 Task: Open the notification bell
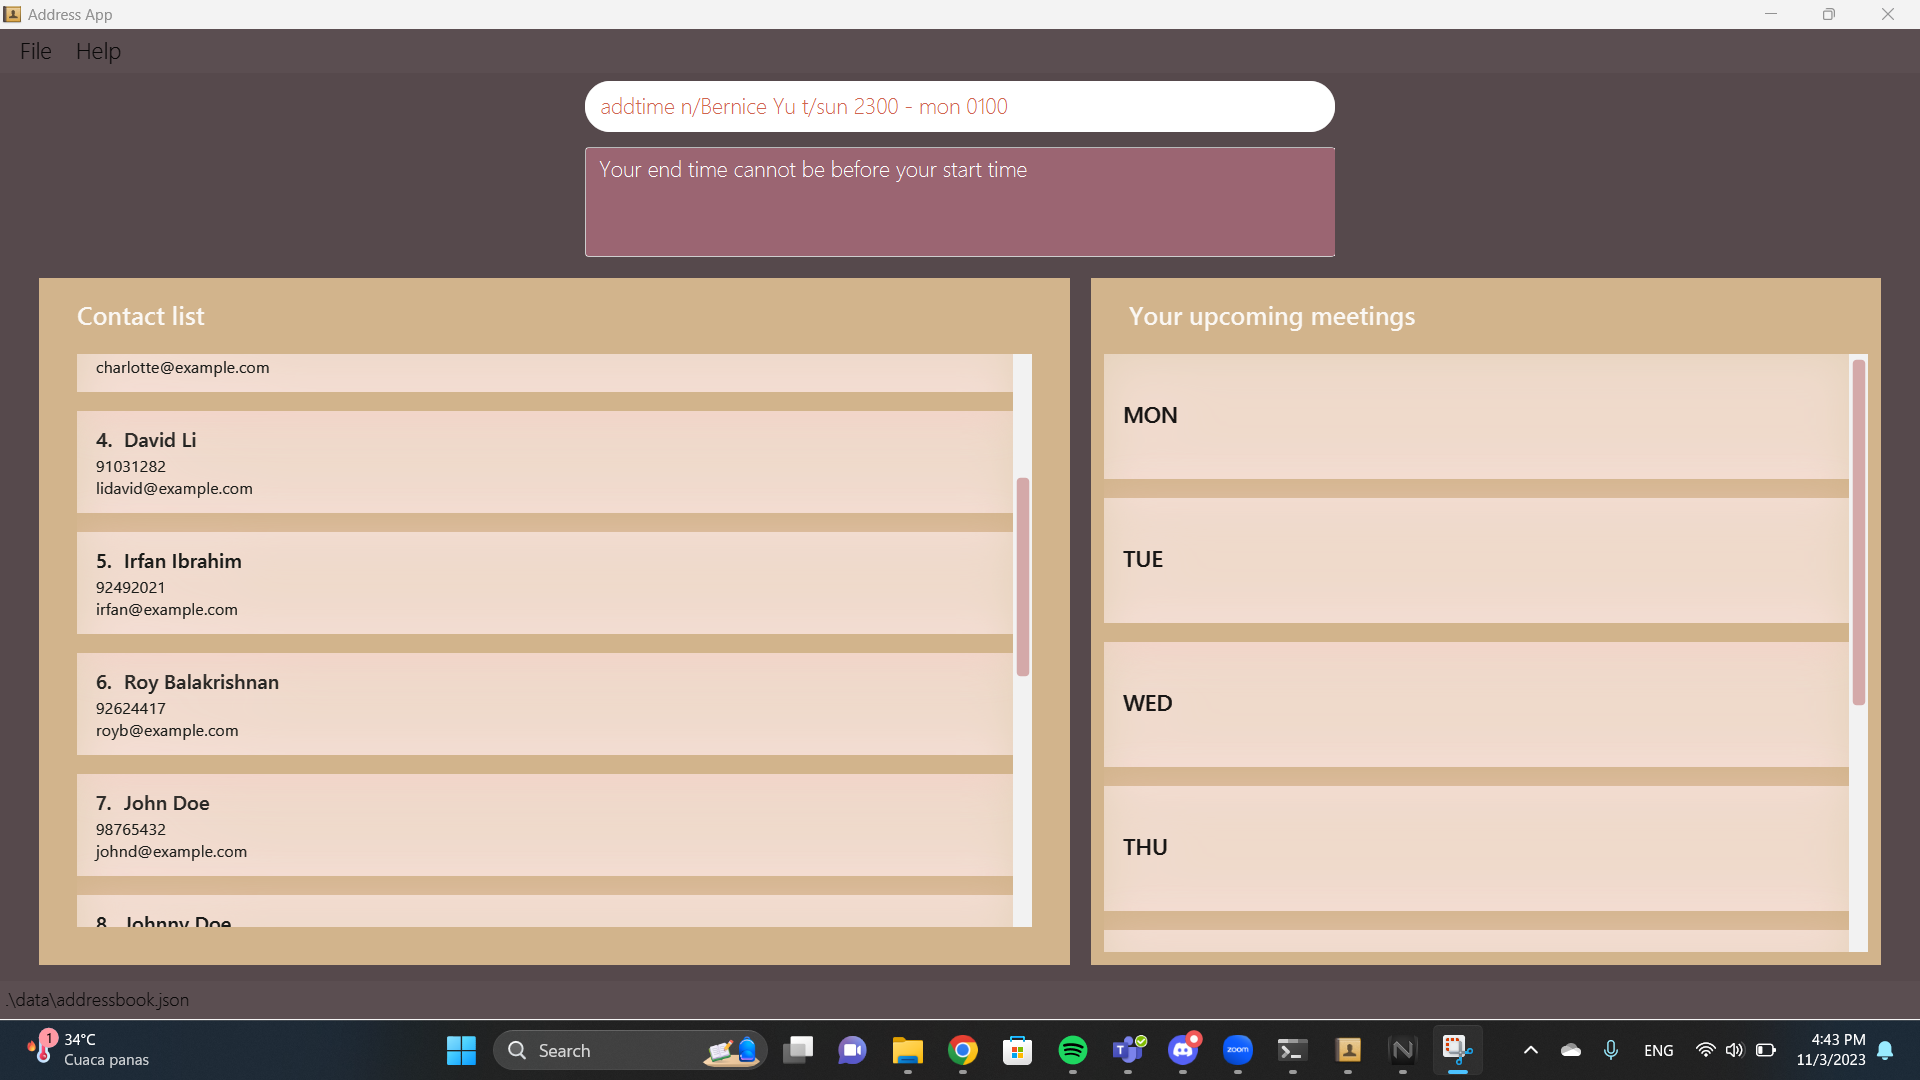[1885, 1050]
